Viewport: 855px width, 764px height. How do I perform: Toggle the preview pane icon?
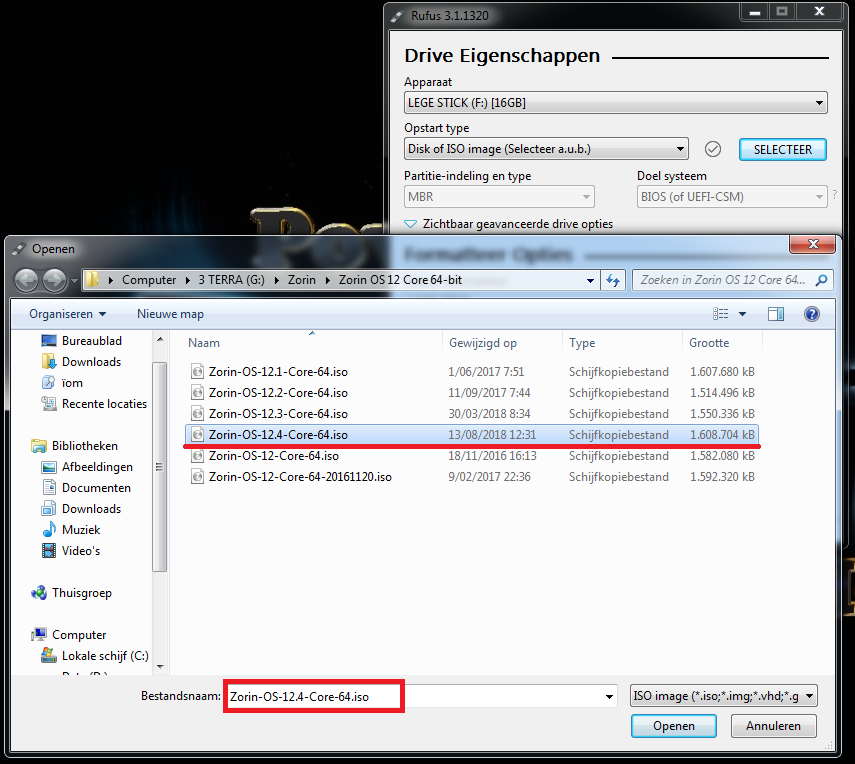(775, 314)
